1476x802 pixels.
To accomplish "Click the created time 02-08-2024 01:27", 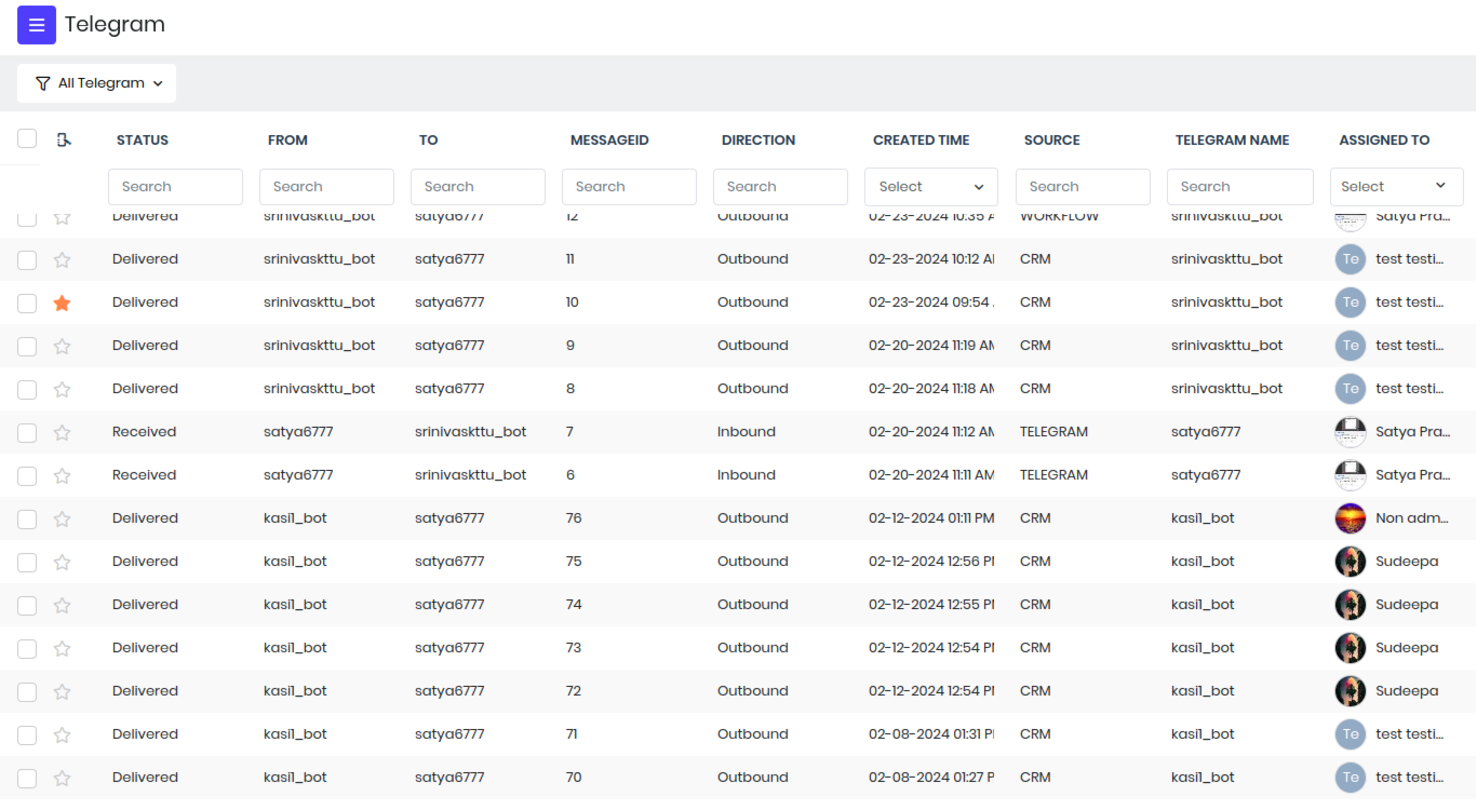I will (931, 777).
